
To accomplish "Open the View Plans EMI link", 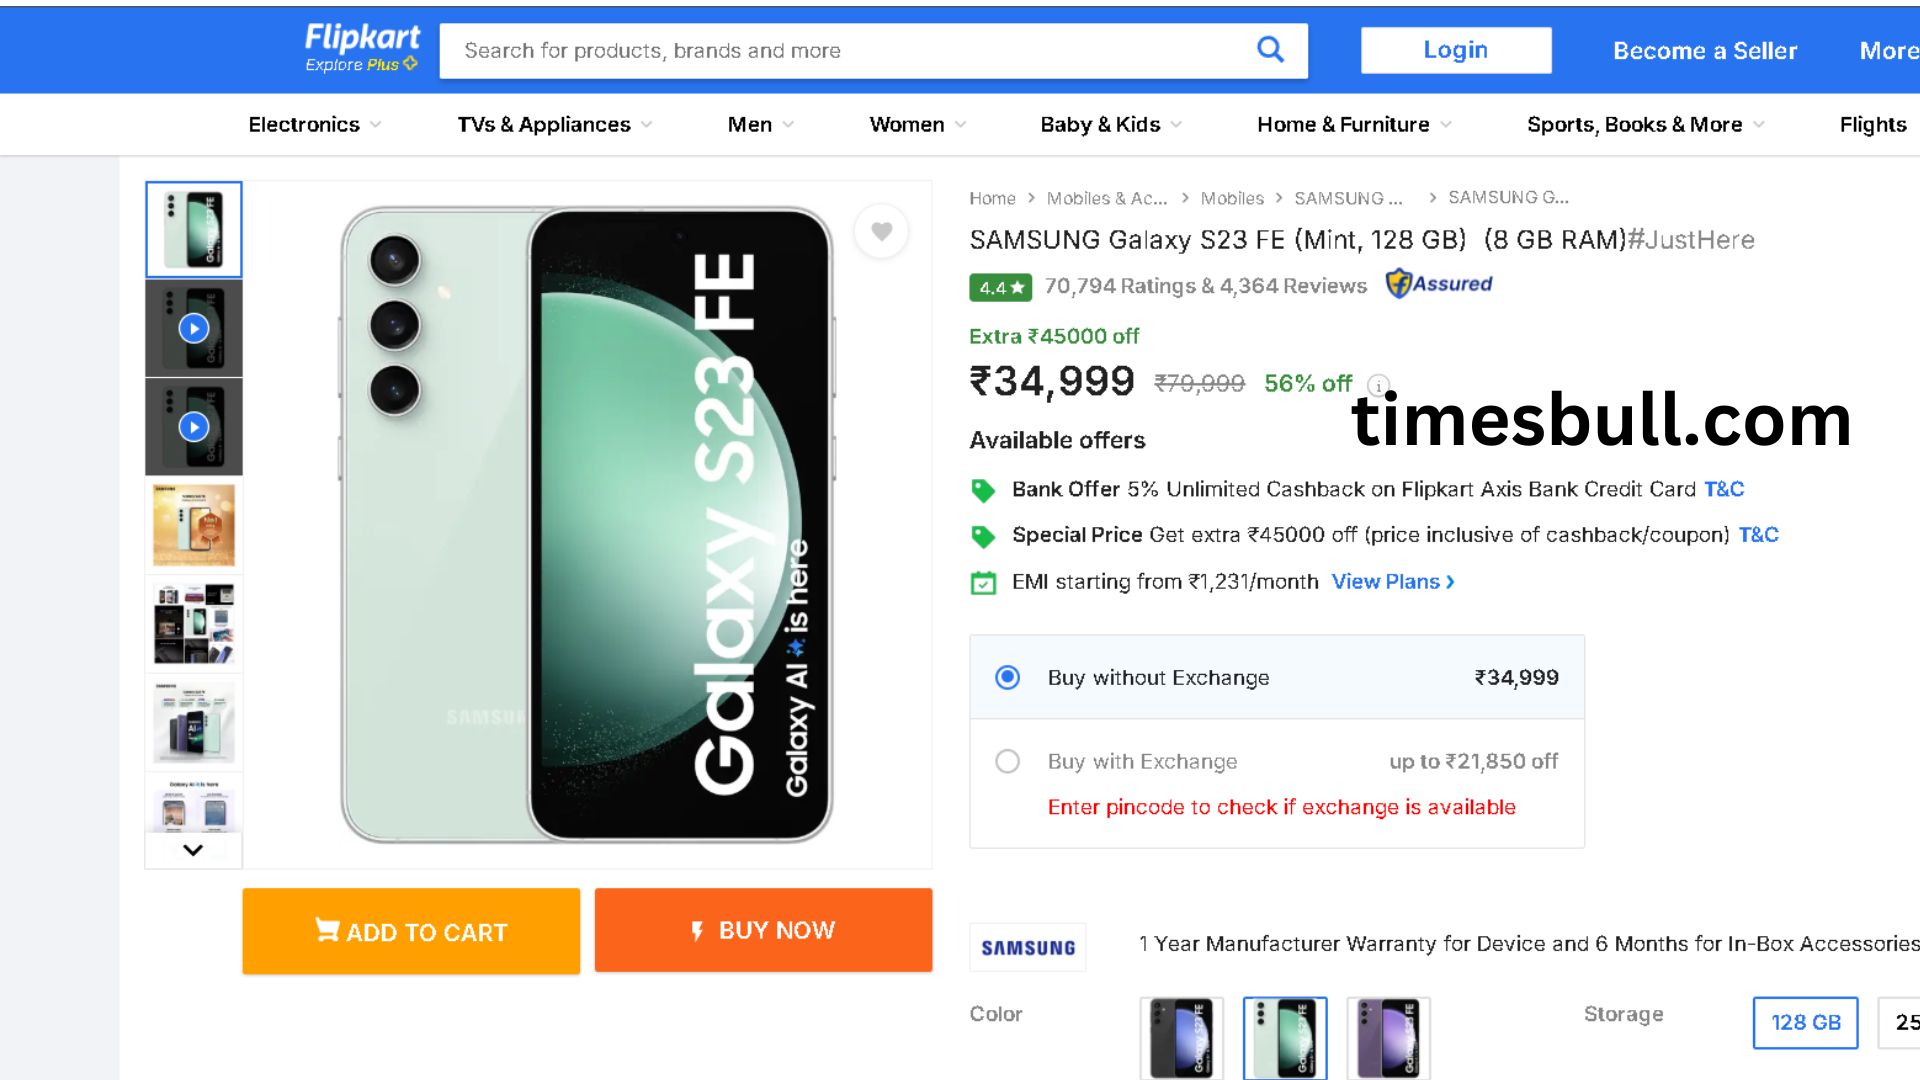I will [x=1392, y=582].
